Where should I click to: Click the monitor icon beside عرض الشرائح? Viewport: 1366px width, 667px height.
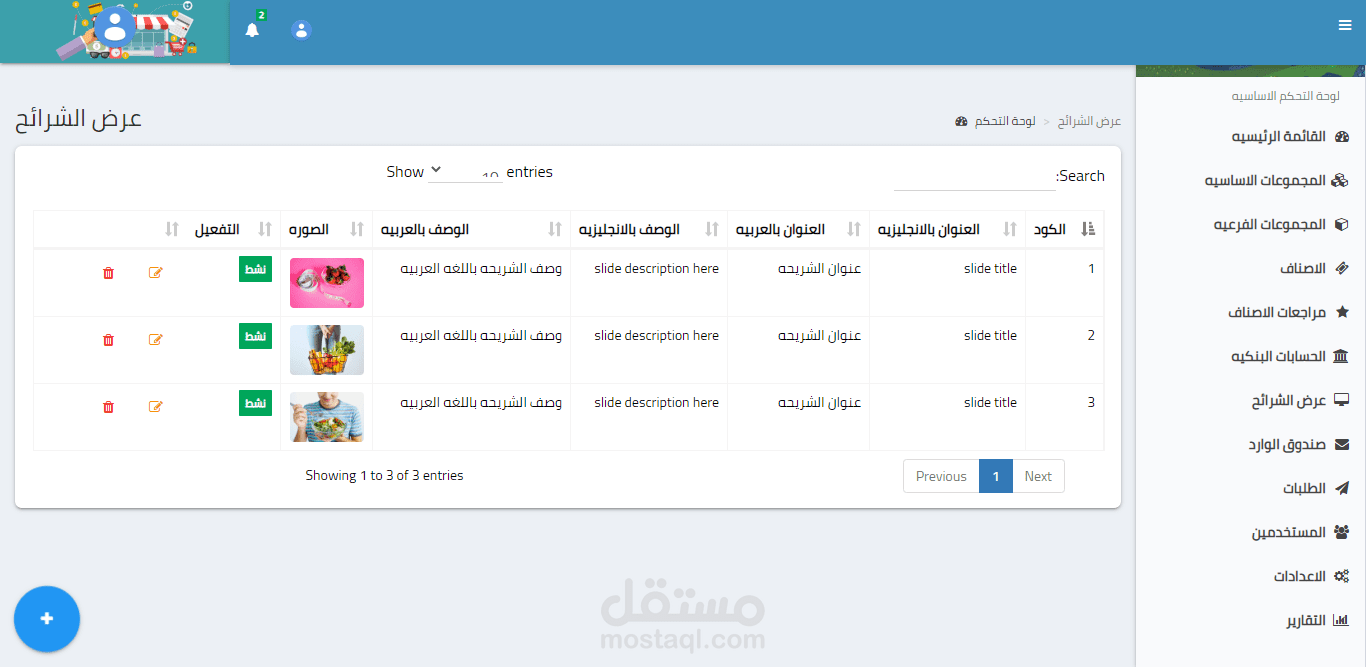point(1342,401)
